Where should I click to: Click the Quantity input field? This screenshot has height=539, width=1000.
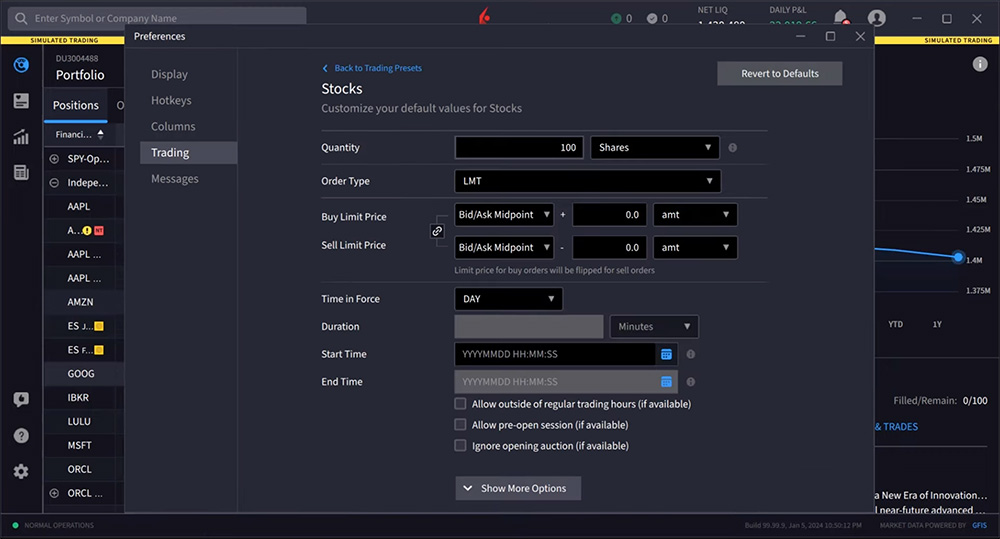pyautogui.click(x=519, y=148)
